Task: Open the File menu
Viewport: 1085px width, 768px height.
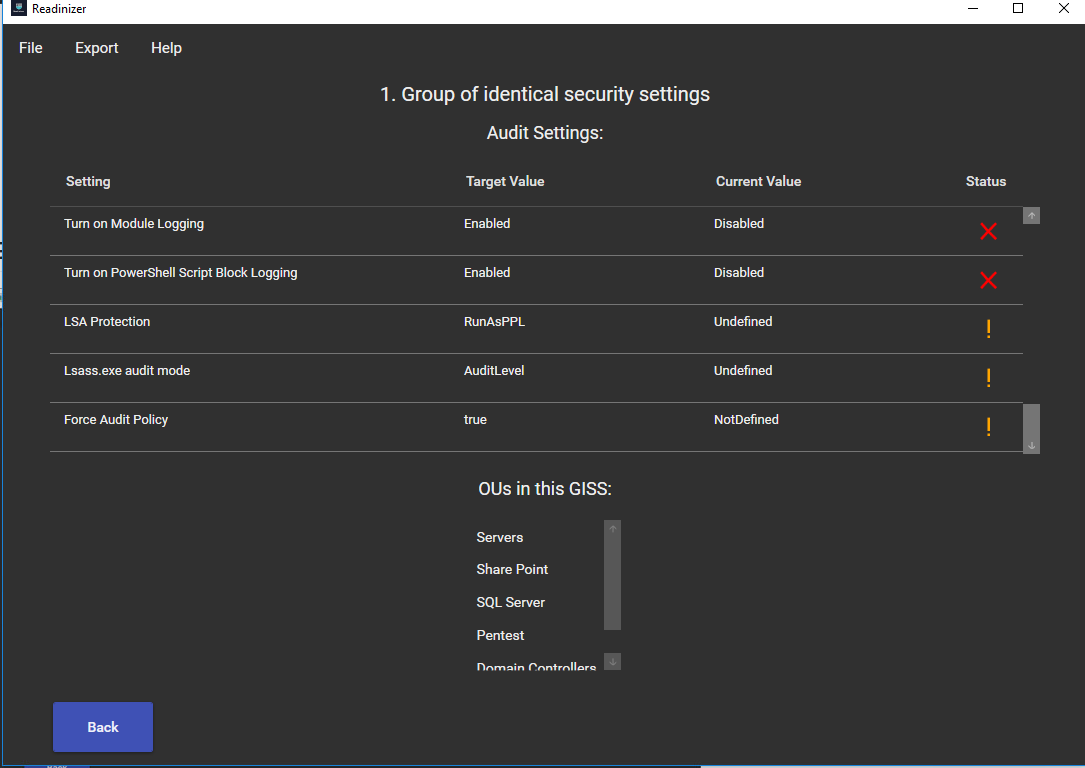Action: coord(30,47)
